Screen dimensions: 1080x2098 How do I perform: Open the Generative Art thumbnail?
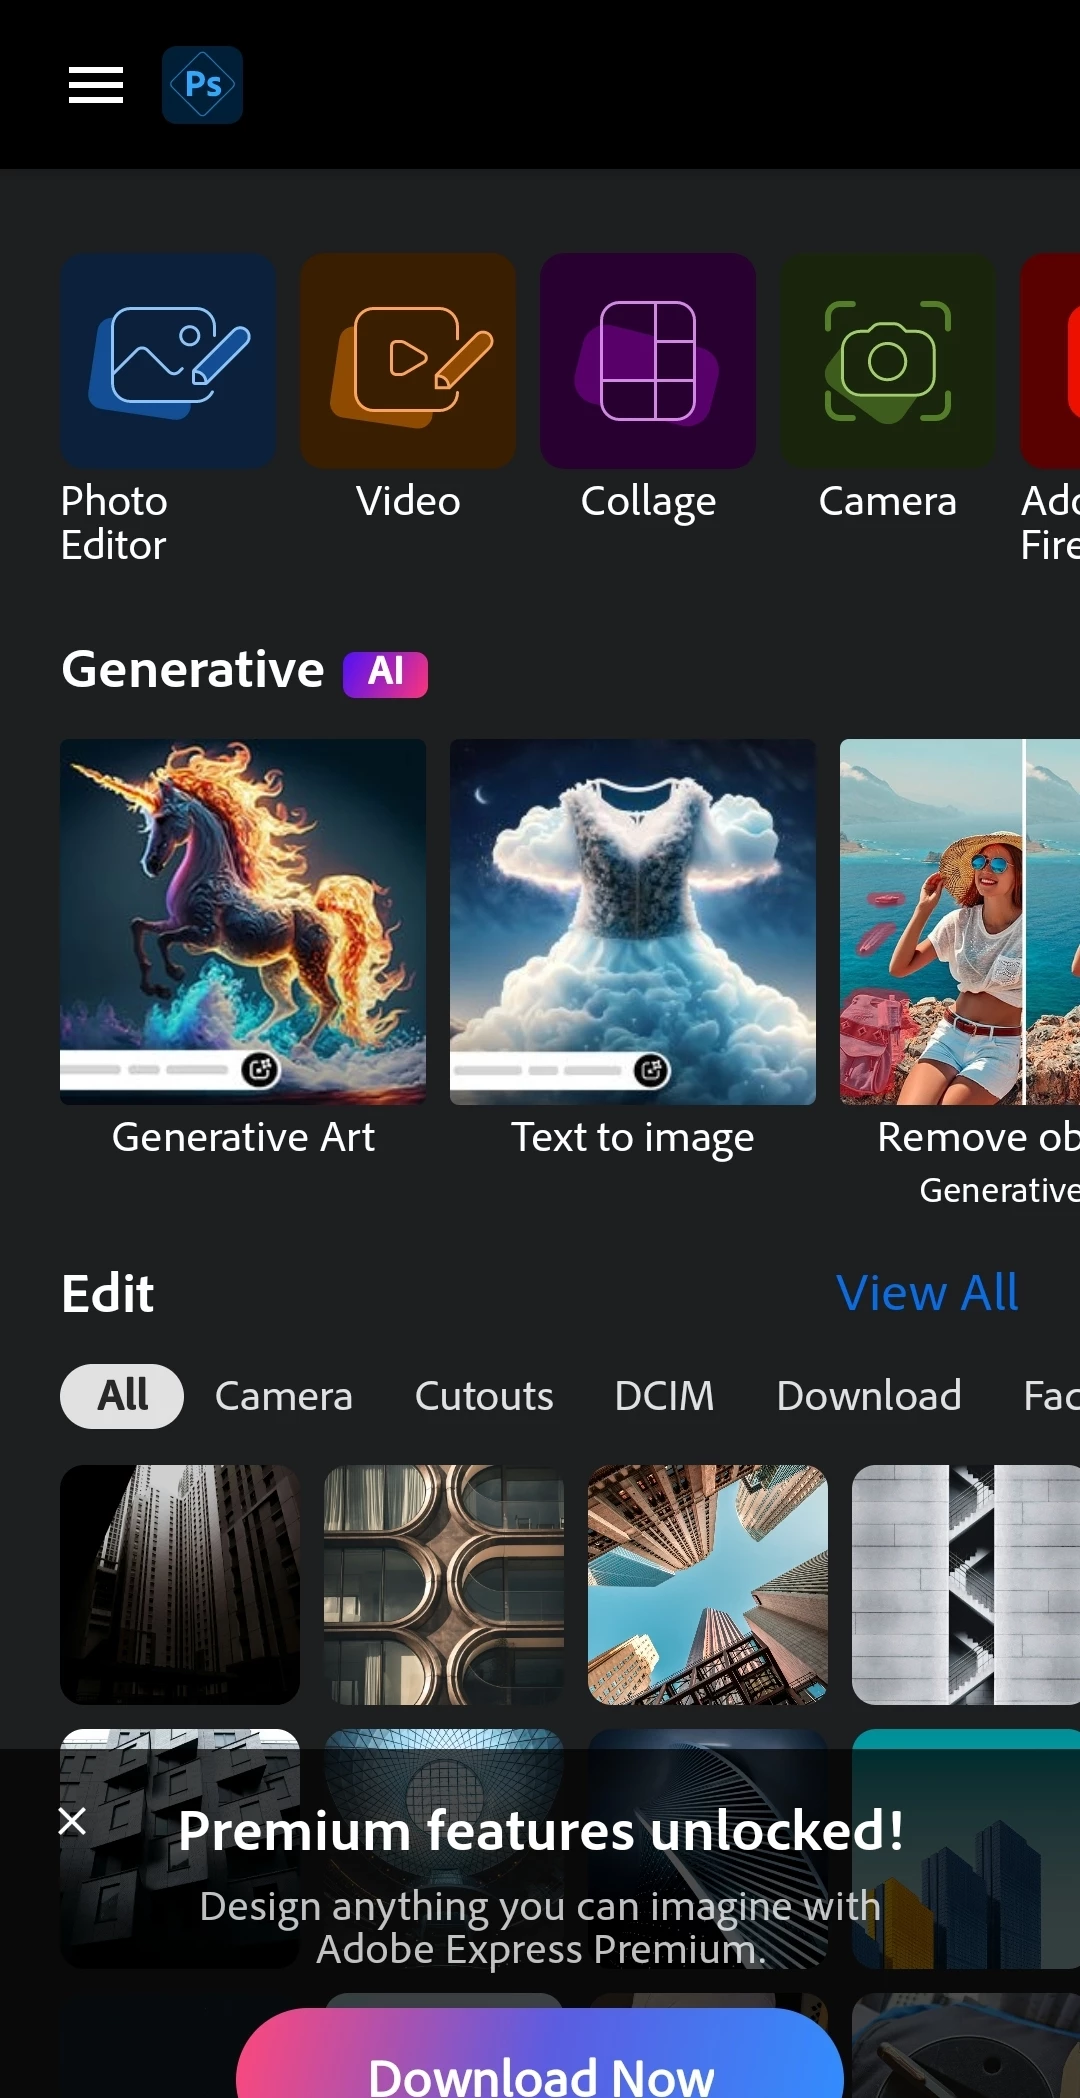click(x=243, y=922)
